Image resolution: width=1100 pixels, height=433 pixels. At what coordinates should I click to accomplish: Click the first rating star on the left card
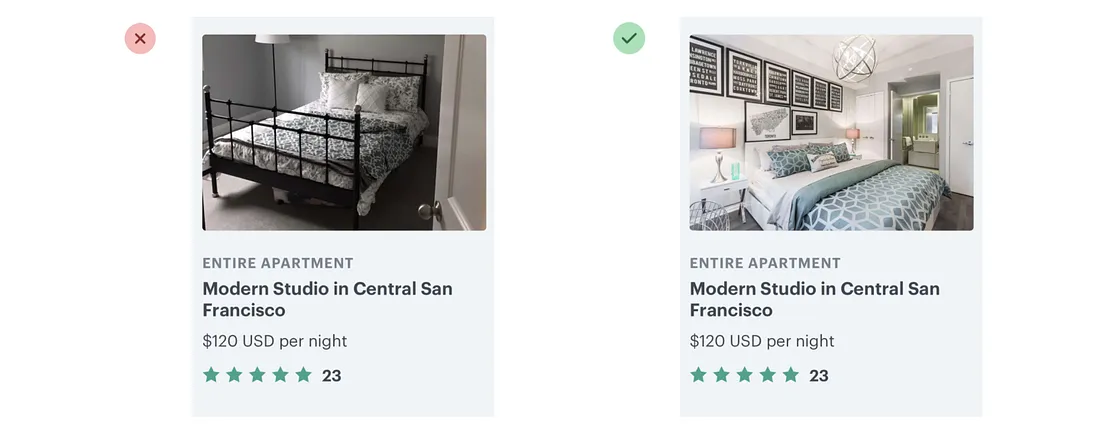(x=211, y=375)
